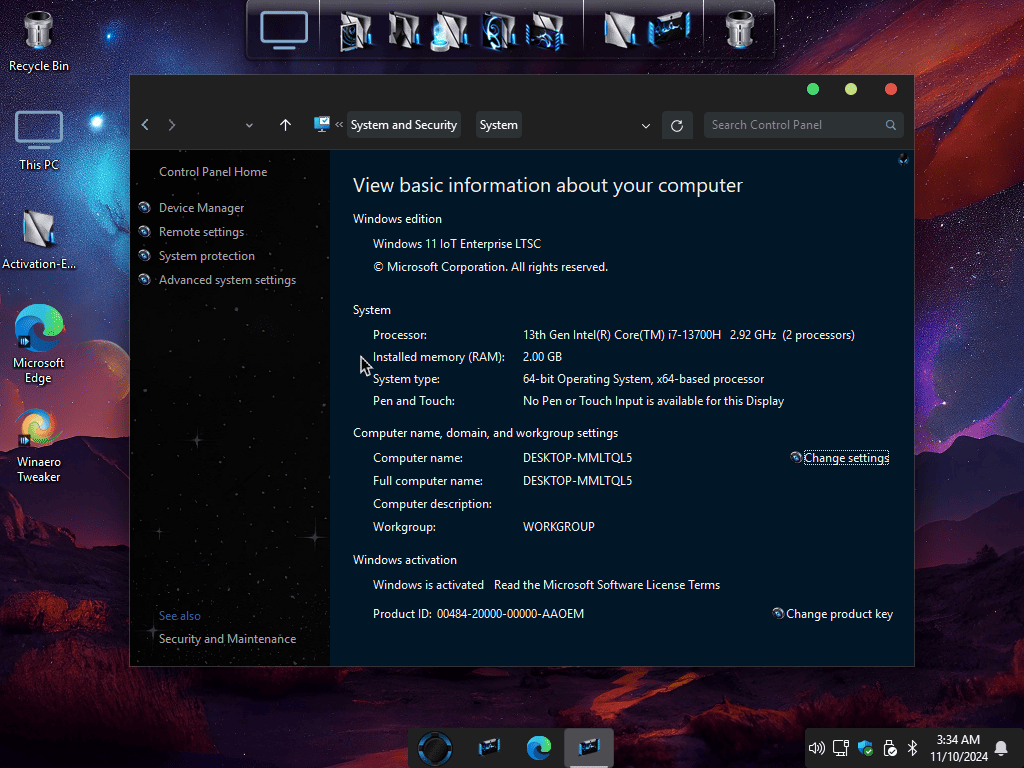Refresh the Control Panel view
This screenshot has height=768, width=1024.
tap(677, 125)
